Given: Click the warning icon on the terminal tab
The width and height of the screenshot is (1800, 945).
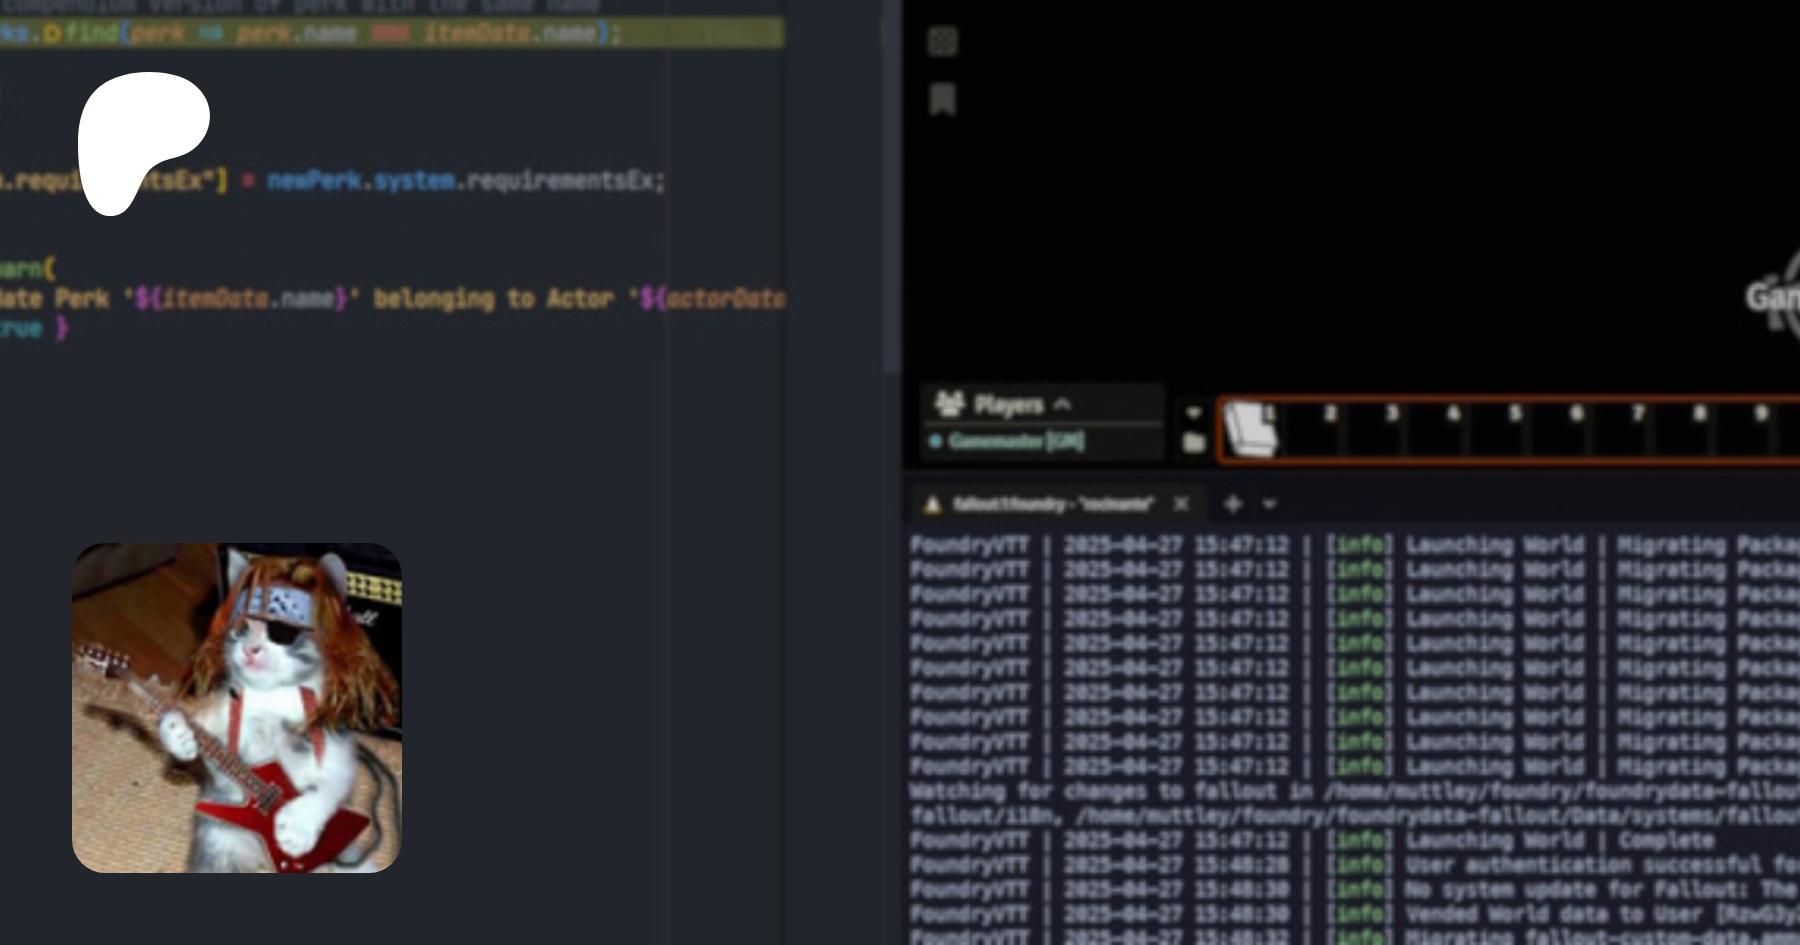Looking at the screenshot, I should pos(932,504).
